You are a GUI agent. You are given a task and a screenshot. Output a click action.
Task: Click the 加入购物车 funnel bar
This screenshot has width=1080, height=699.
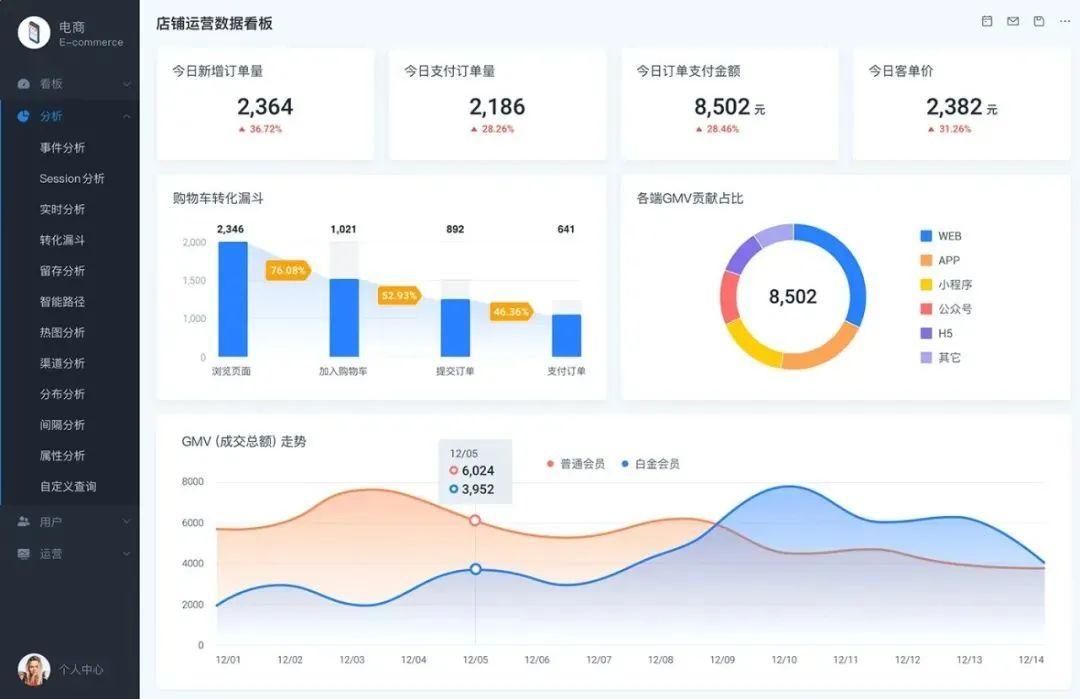(x=344, y=317)
